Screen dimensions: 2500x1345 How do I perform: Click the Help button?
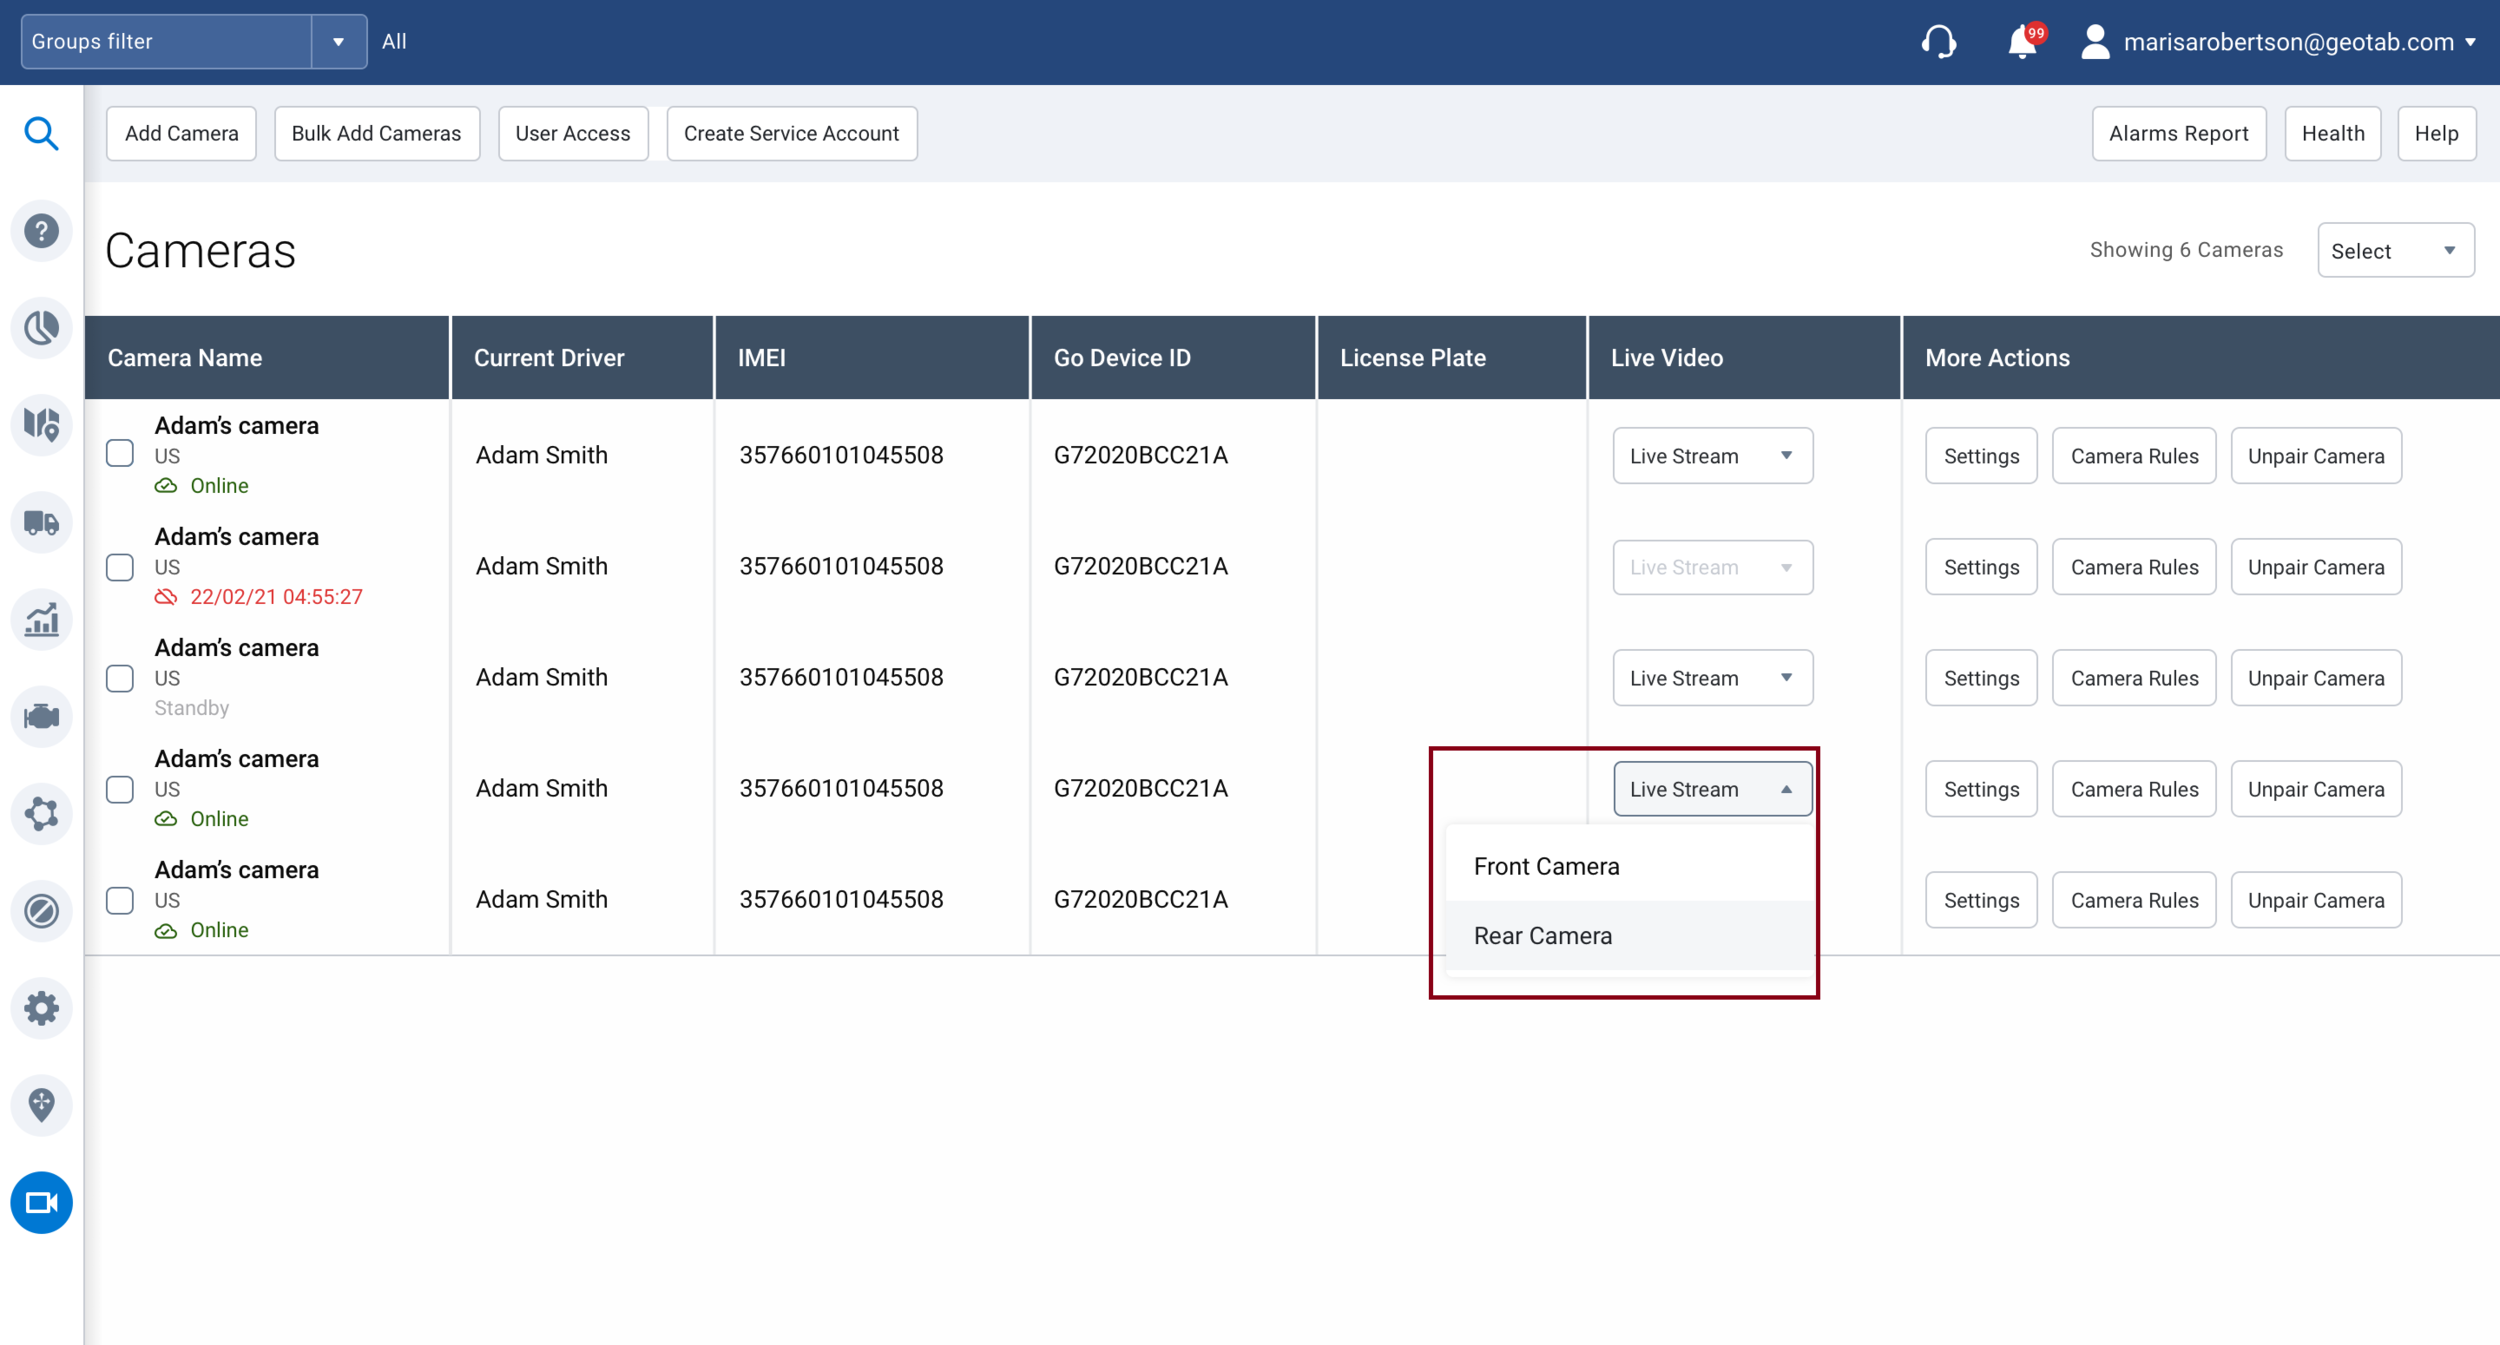(2436, 133)
